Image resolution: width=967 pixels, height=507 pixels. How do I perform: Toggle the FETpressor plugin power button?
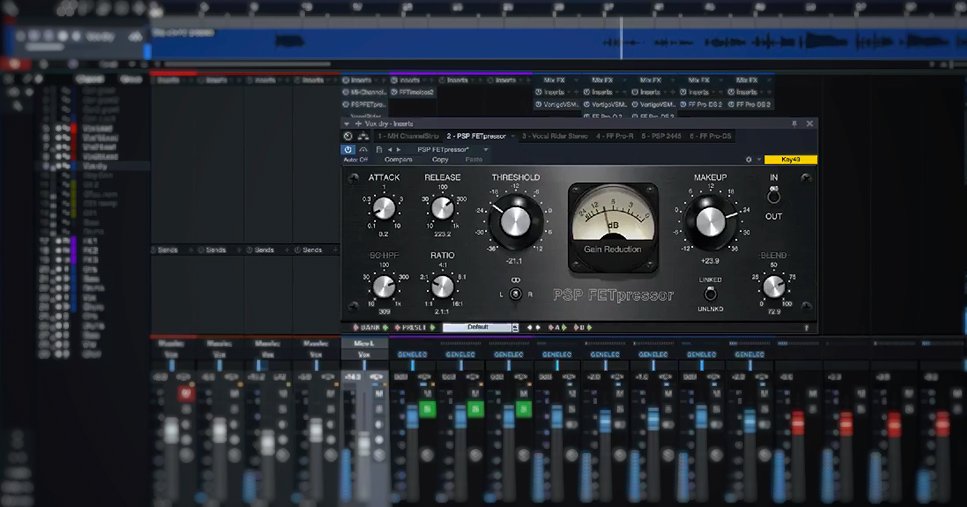[x=348, y=149]
